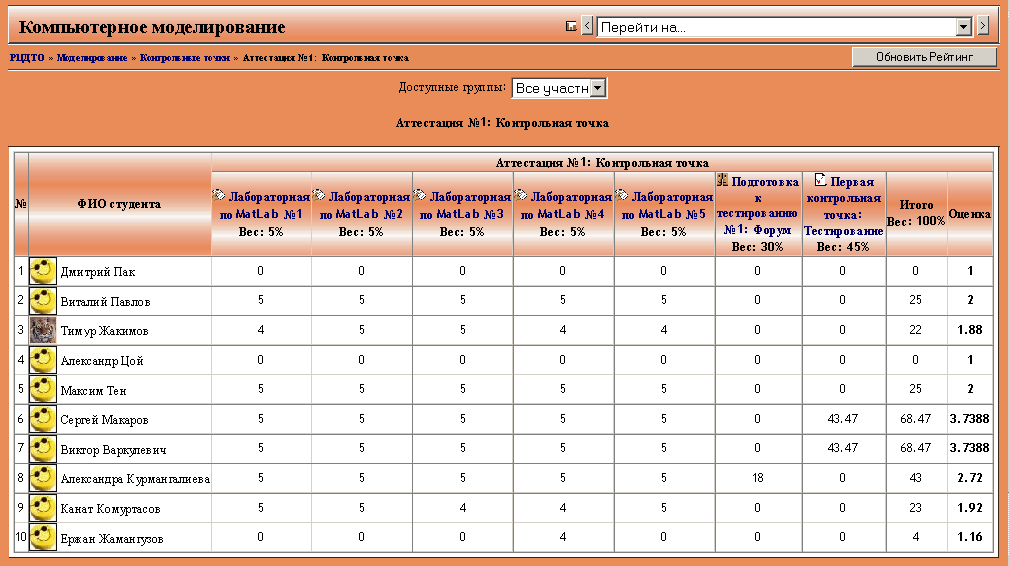Image resolution: width=1009 pixels, height=566 pixels.
Task: Go to previous activity with left arrow button
Action: click(587, 26)
